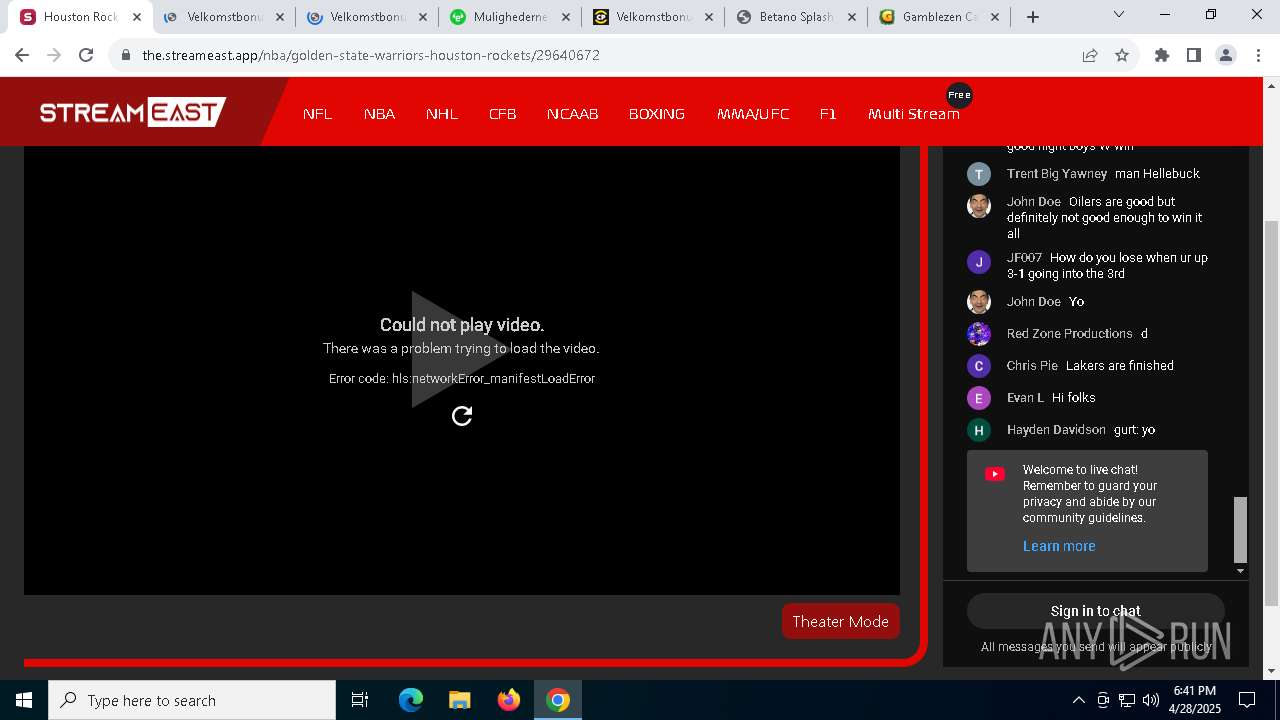The height and width of the screenshot is (720, 1280).
Task: Open the browser side panel icon
Action: point(1194,55)
